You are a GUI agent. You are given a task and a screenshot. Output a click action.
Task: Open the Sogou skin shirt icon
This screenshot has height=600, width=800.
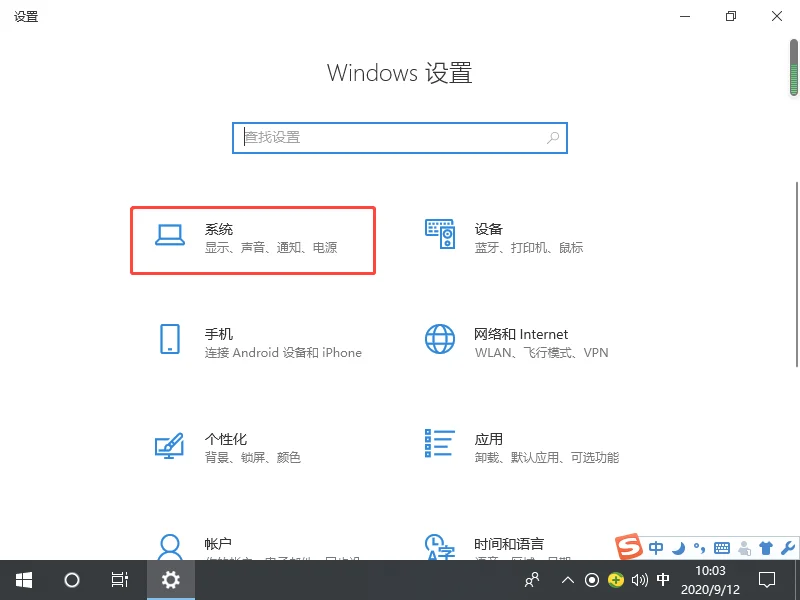tap(766, 548)
